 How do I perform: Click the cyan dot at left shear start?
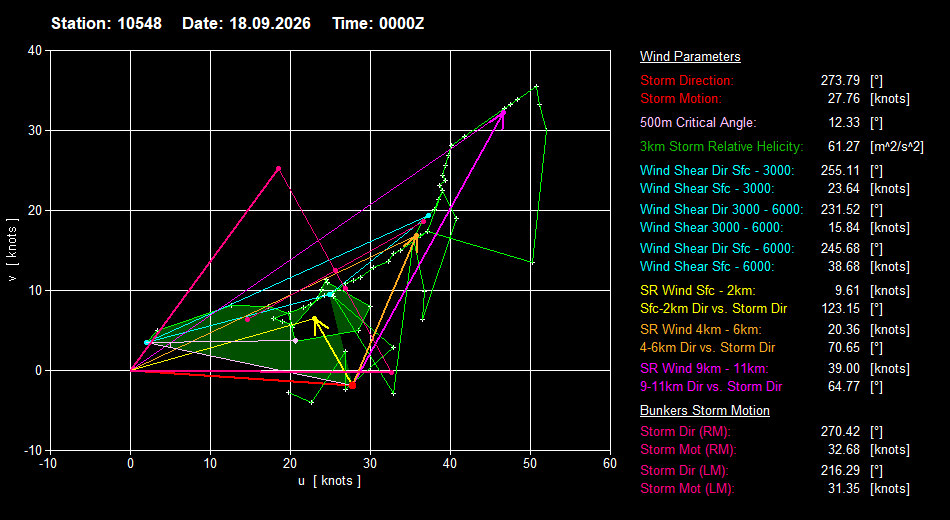[147, 342]
